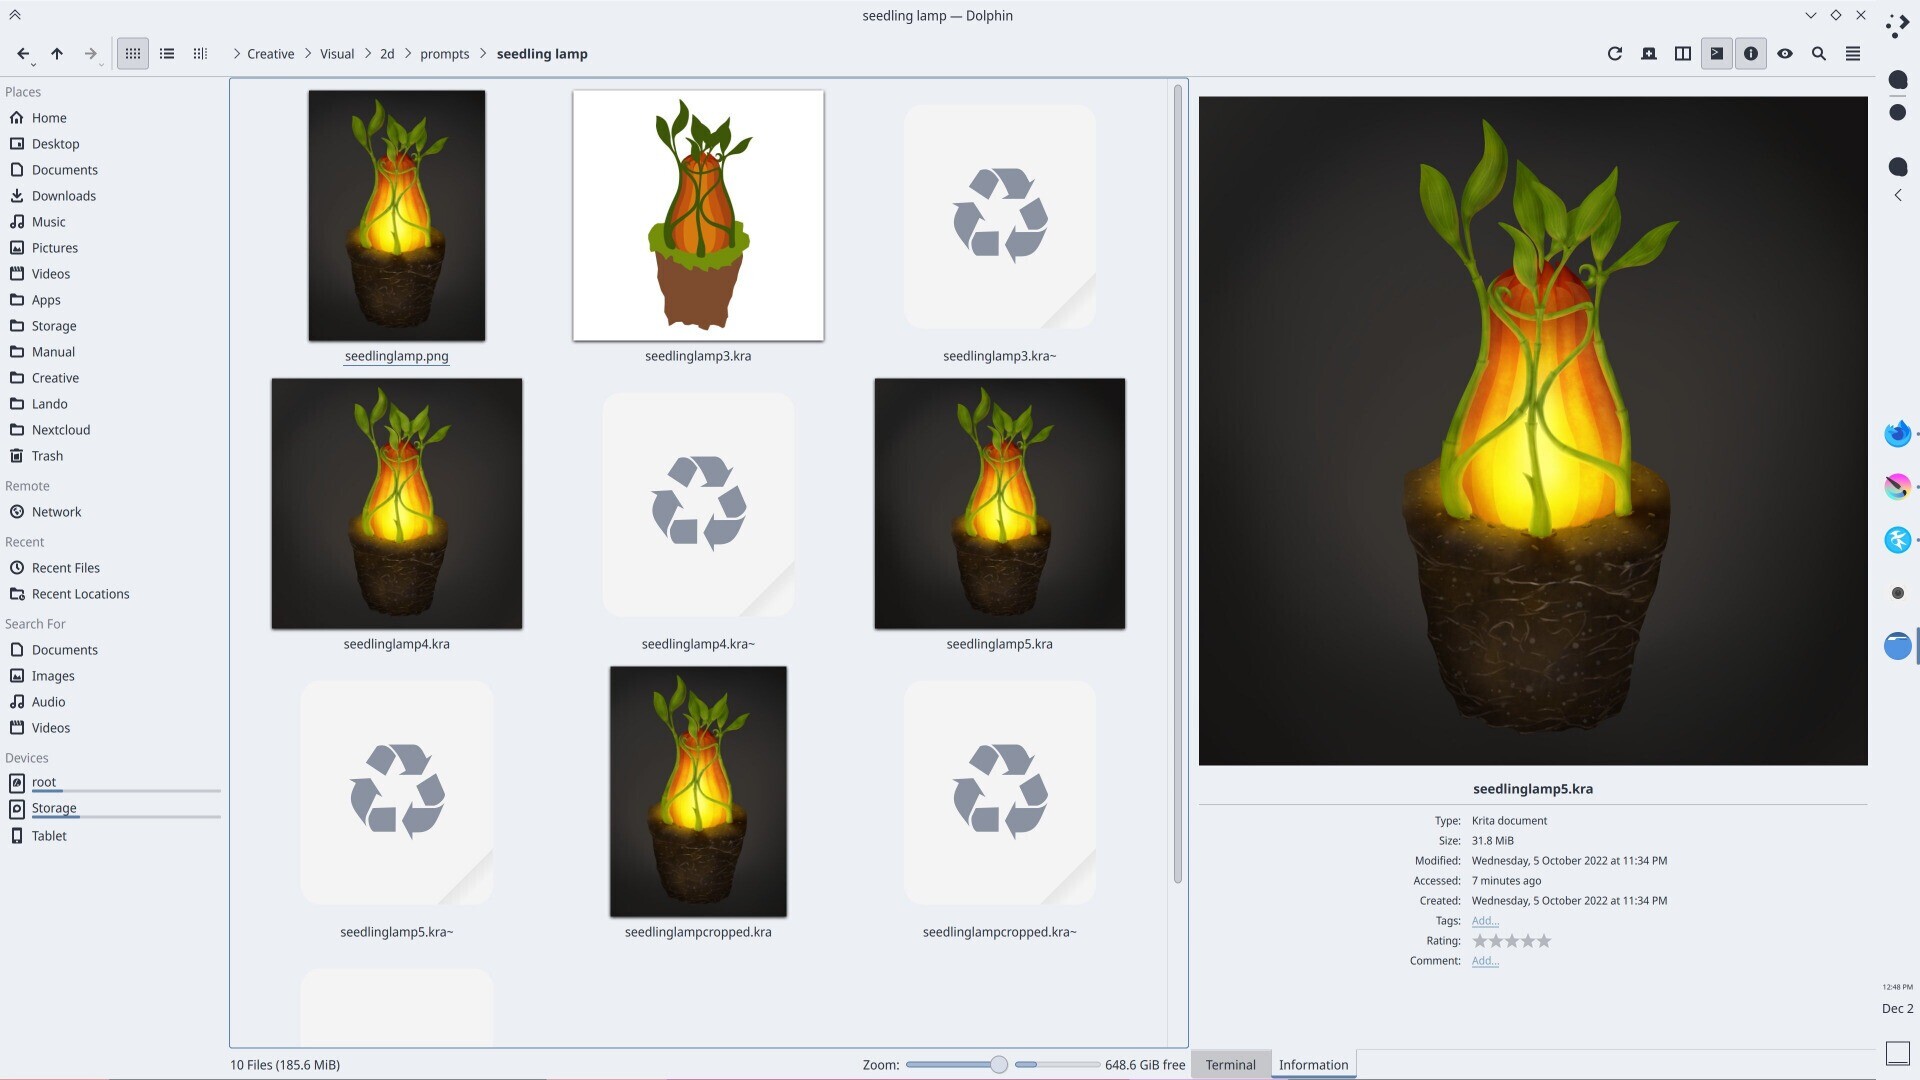Open the search magnifier icon

[1818, 54]
